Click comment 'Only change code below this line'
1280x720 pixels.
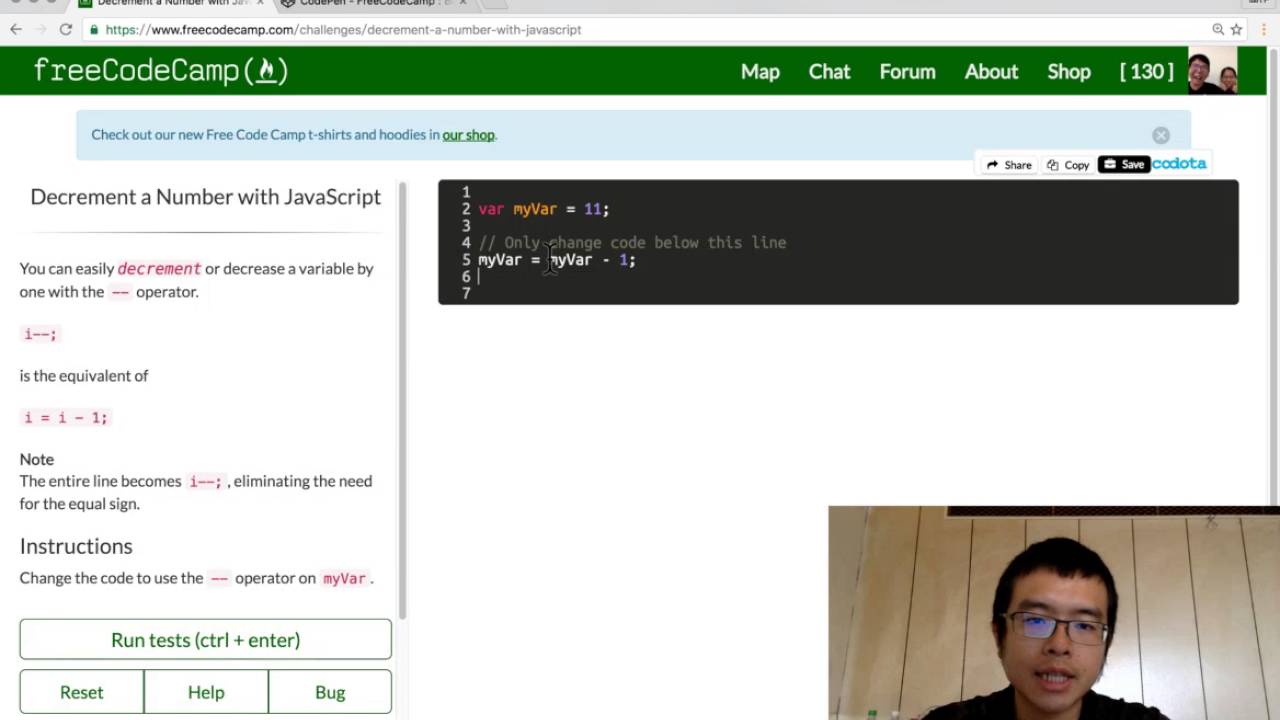645,243
